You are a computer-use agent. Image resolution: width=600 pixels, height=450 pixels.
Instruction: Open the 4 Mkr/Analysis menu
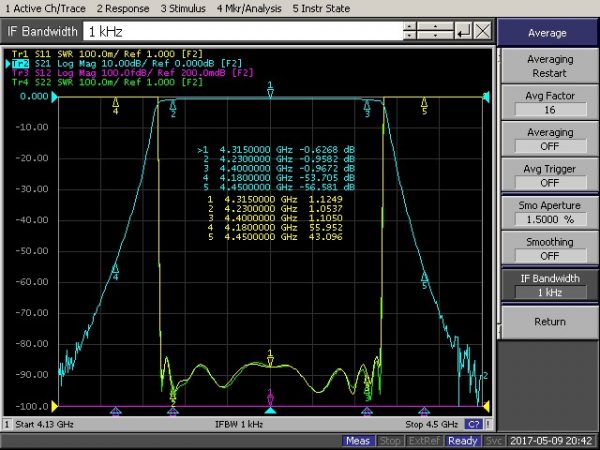[x=249, y=7]
